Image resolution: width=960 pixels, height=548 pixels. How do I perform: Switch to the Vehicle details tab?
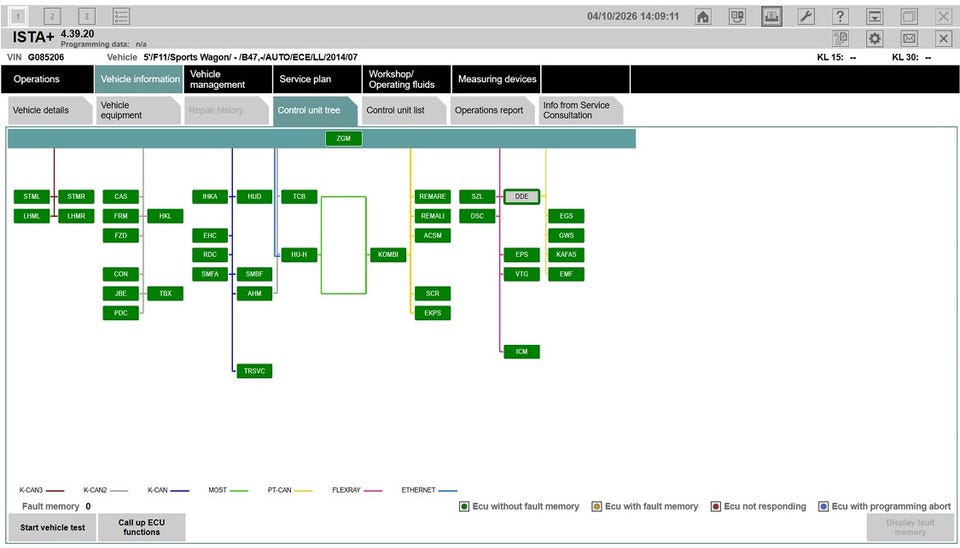pyautogui.click(x=49, y=110)
